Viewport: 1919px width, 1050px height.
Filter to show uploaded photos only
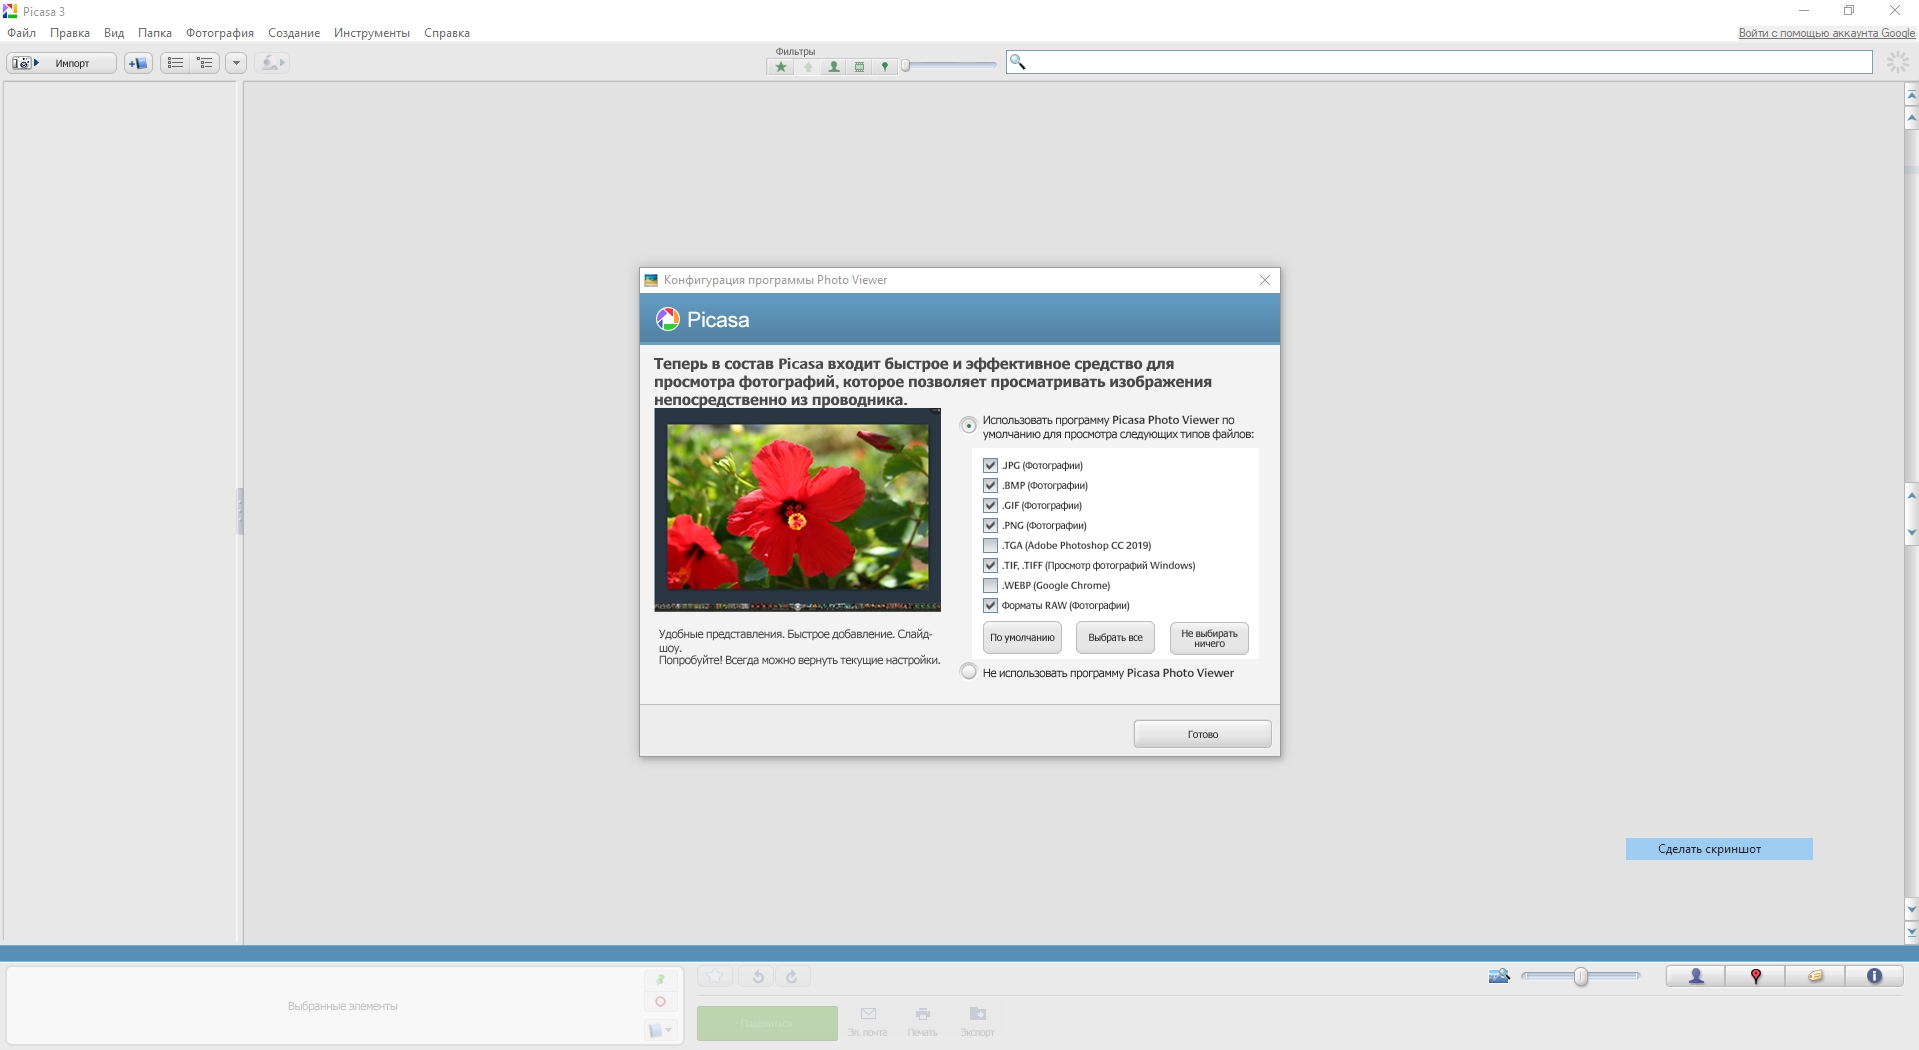(808, 67)
